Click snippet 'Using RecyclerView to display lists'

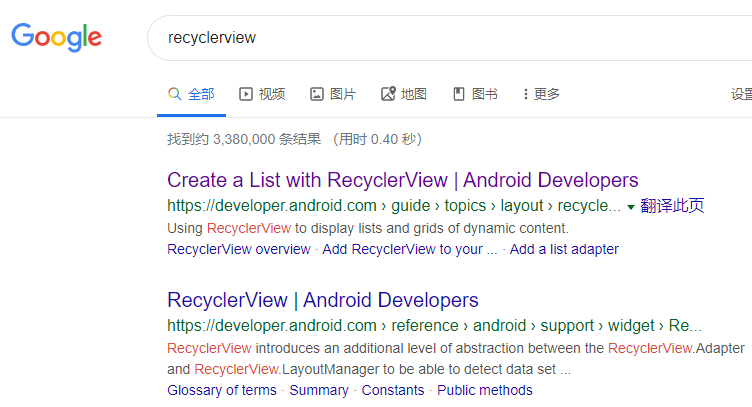point(368,228)
